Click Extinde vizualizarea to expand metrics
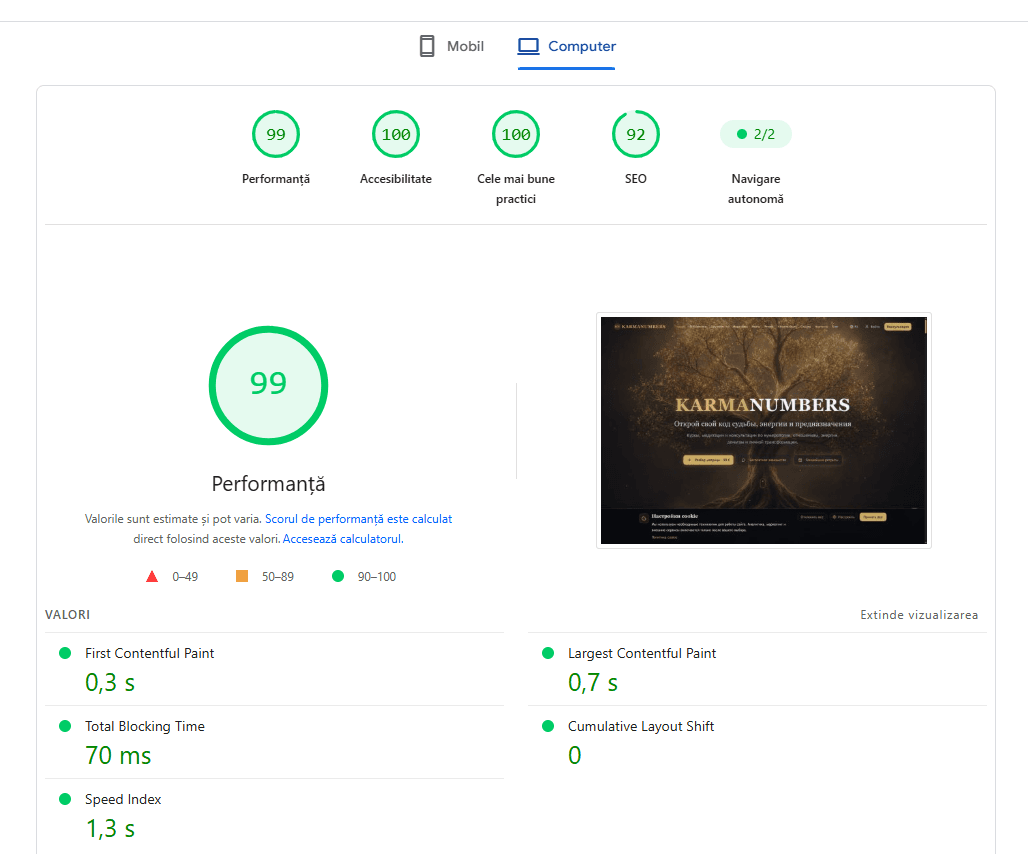 (x=919, y=615)
